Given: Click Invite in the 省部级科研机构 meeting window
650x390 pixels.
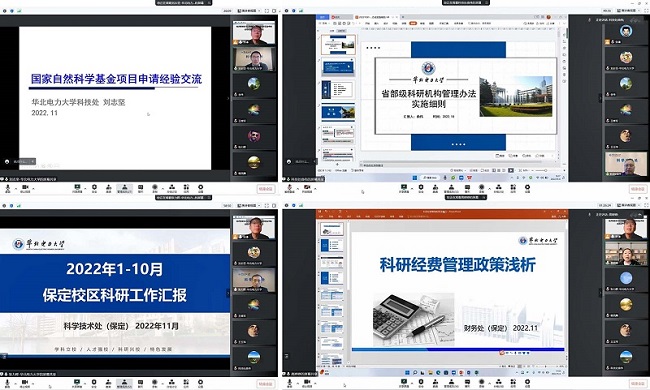Looking at the screenshot, I should pyautogui.click(x=435, y=189).
